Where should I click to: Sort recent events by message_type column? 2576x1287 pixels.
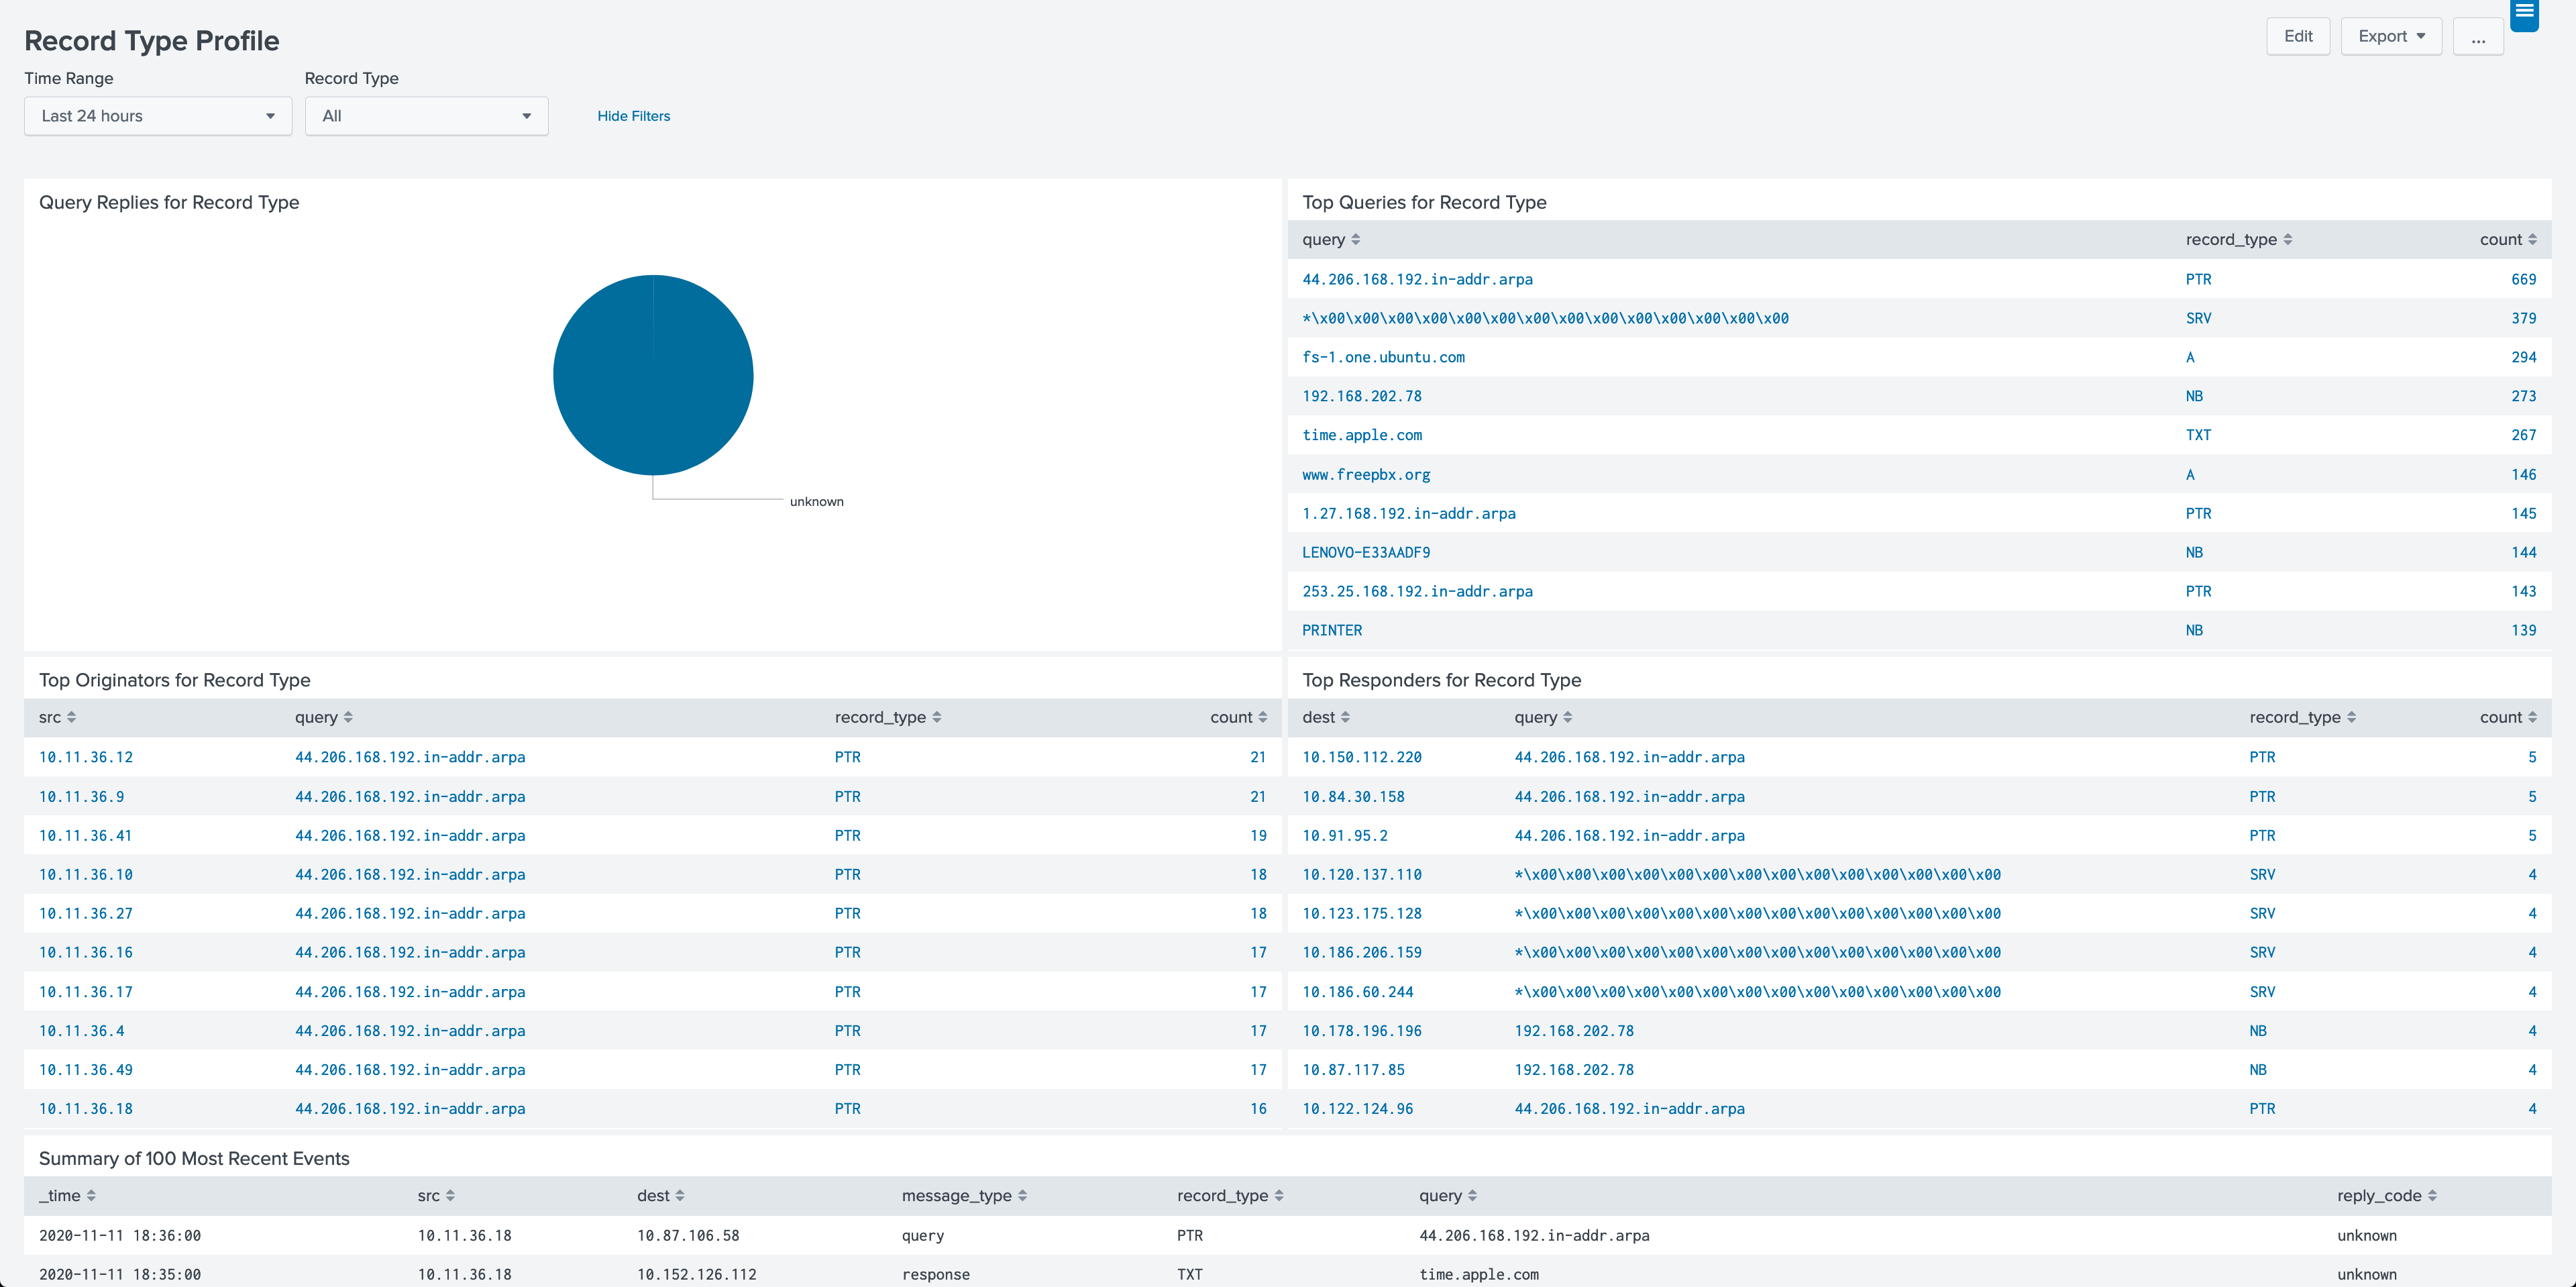[x=964, y=1196]
